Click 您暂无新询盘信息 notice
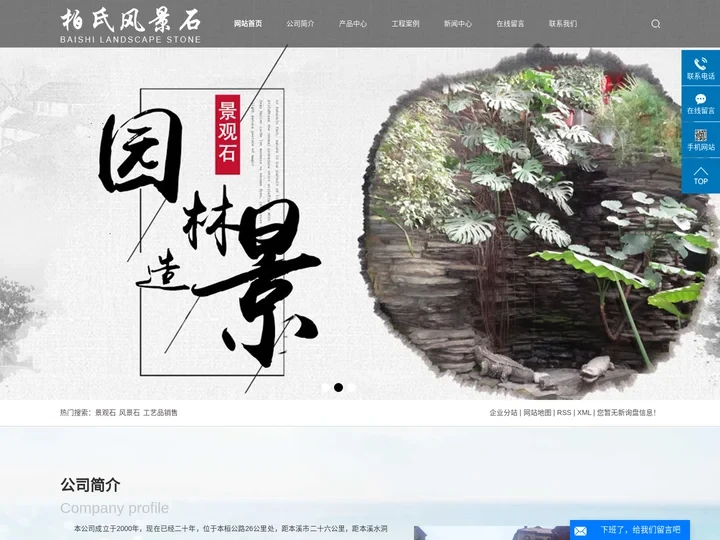The height and width of the screenshot is (540, 720). coord(626,413)
